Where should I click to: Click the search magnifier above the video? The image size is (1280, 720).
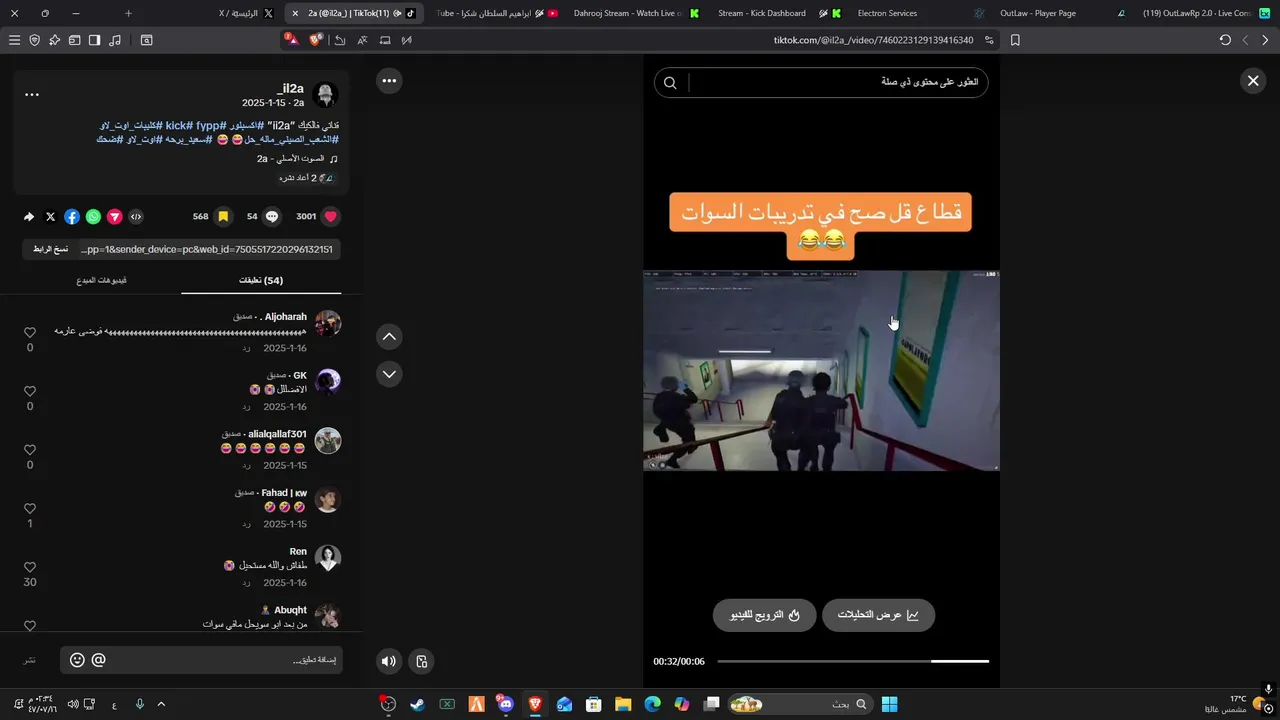[670, 83]
